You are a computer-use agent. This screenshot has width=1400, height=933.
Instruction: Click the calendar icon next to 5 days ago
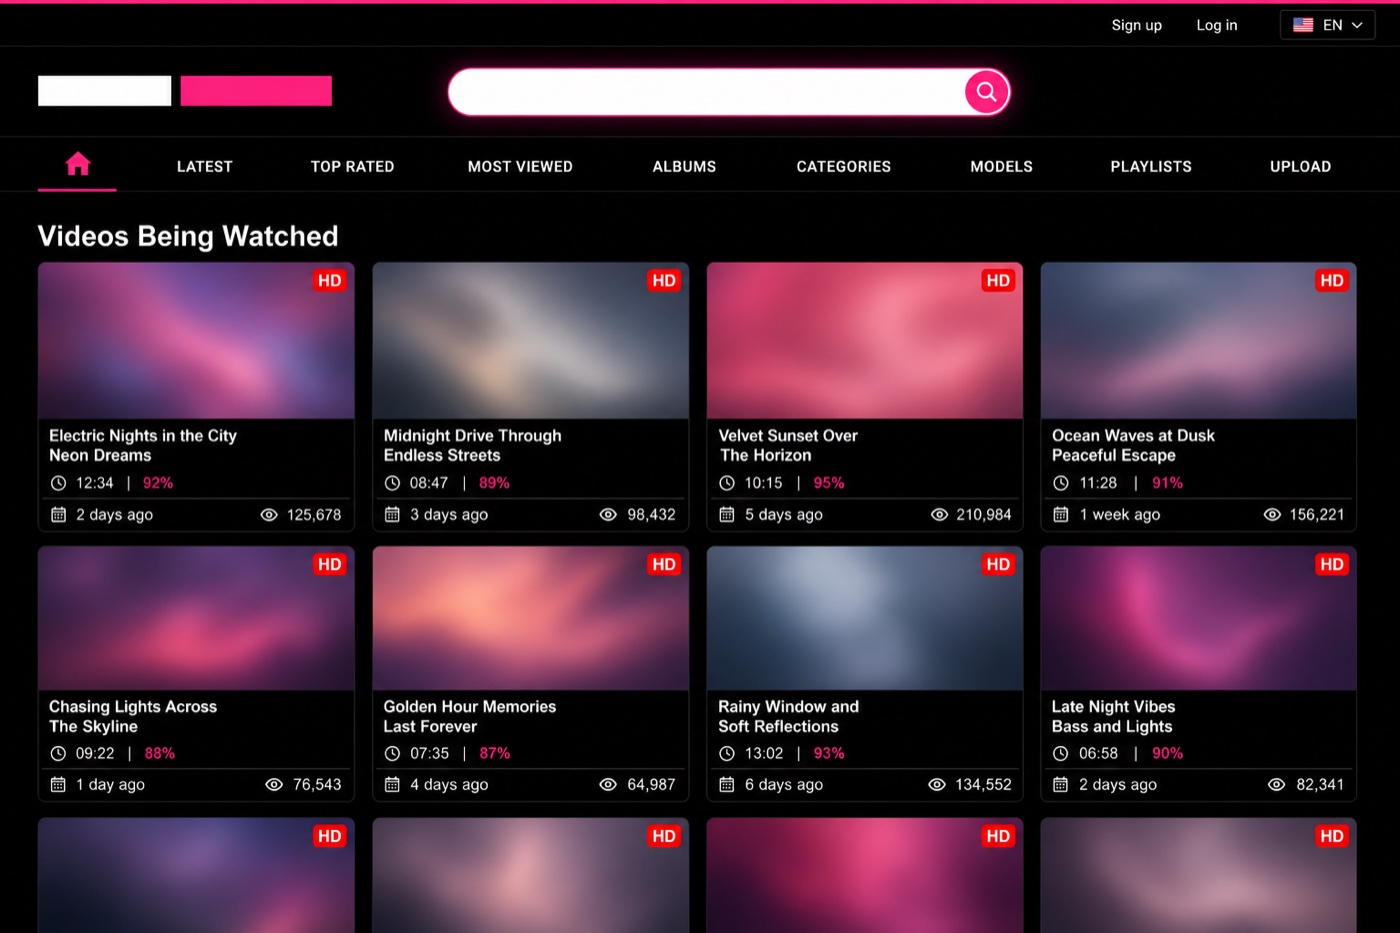click(x=727, y=514)
